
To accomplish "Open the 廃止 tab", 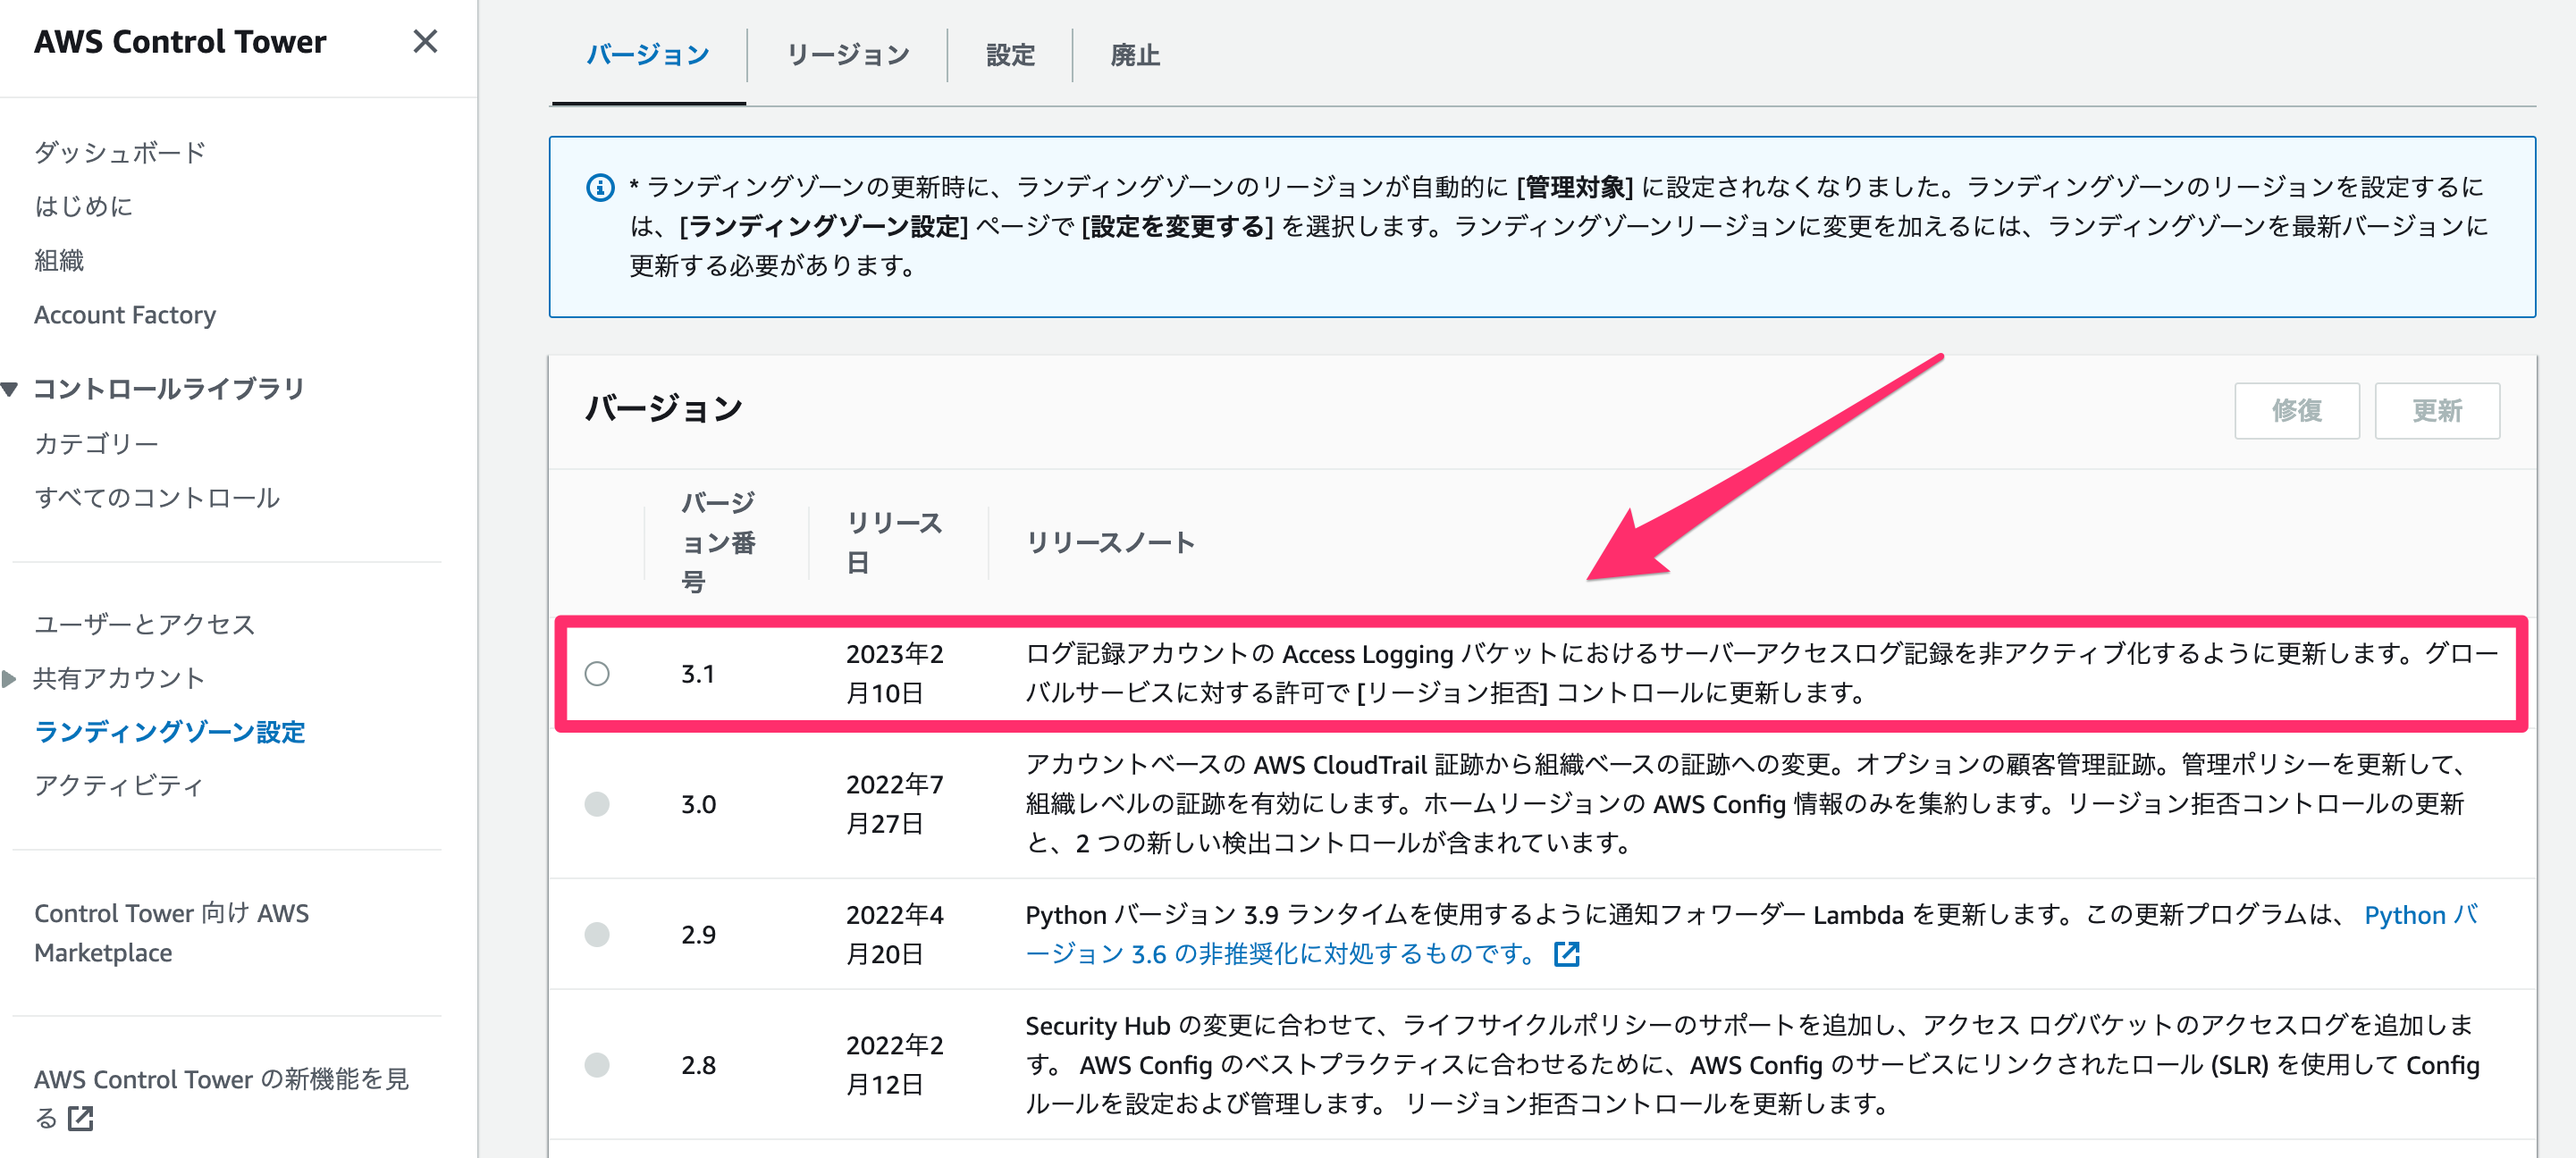I will click(x=1135, y=55).
